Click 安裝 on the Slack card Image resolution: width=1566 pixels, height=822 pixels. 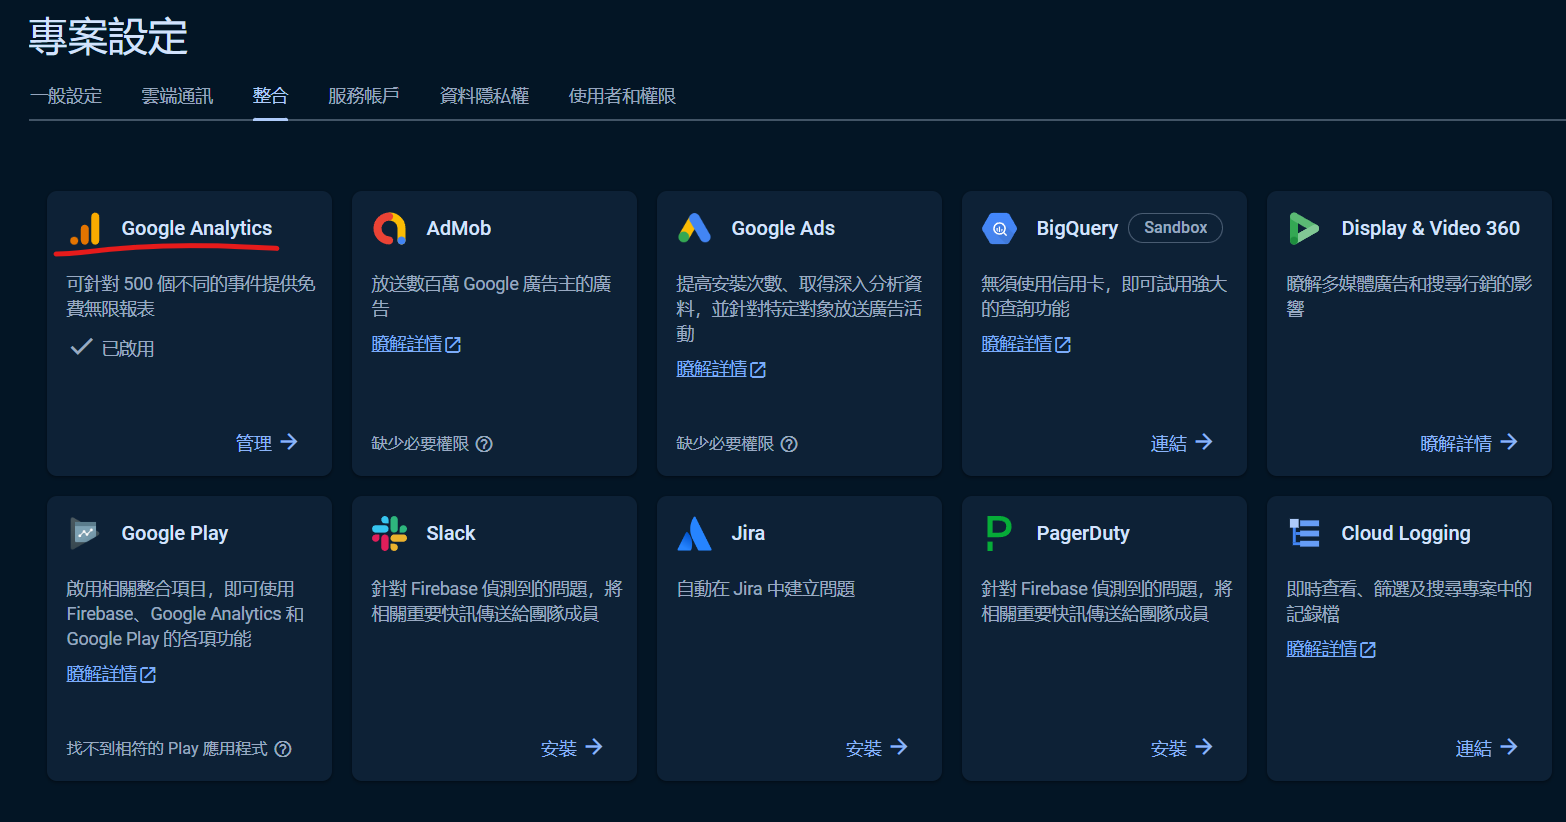click(559, 748)
